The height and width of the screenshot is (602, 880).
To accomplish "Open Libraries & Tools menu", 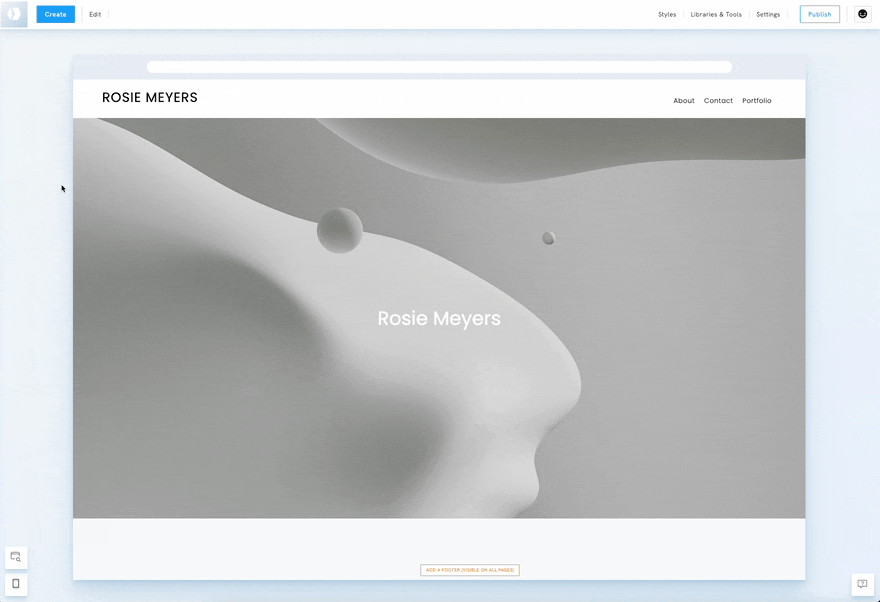I will [716, 15].
